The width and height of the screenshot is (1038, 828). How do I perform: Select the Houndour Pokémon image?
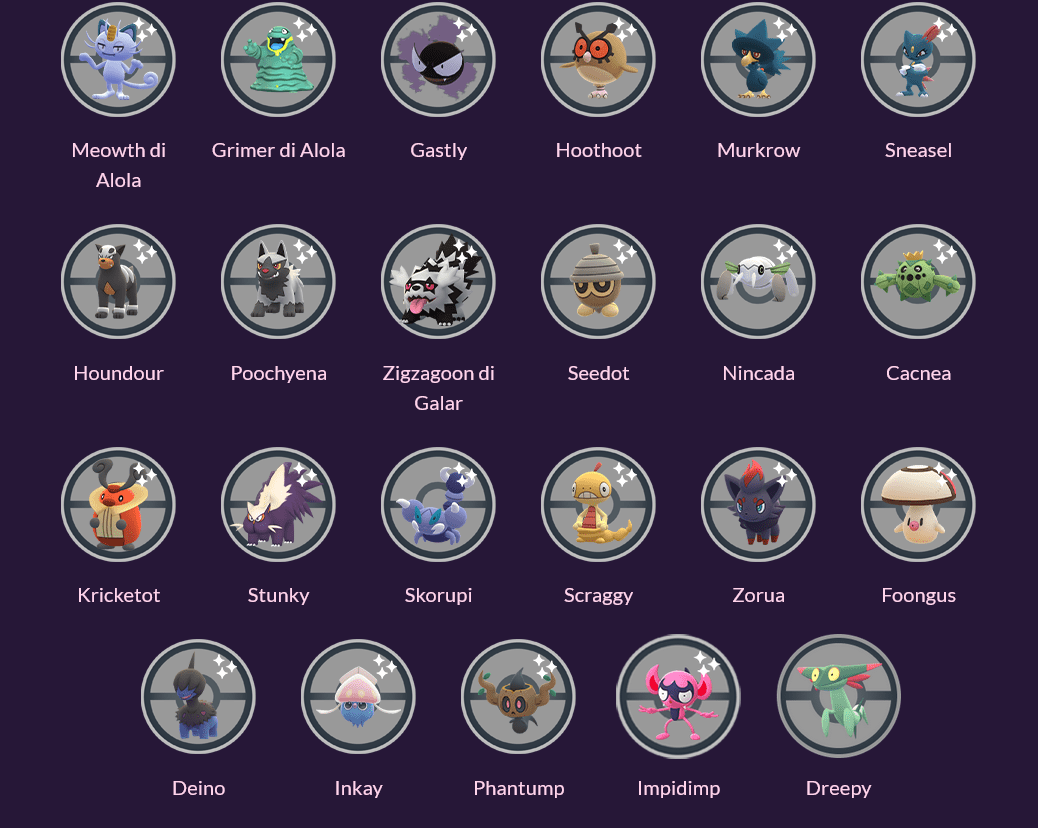coord(118,282)
